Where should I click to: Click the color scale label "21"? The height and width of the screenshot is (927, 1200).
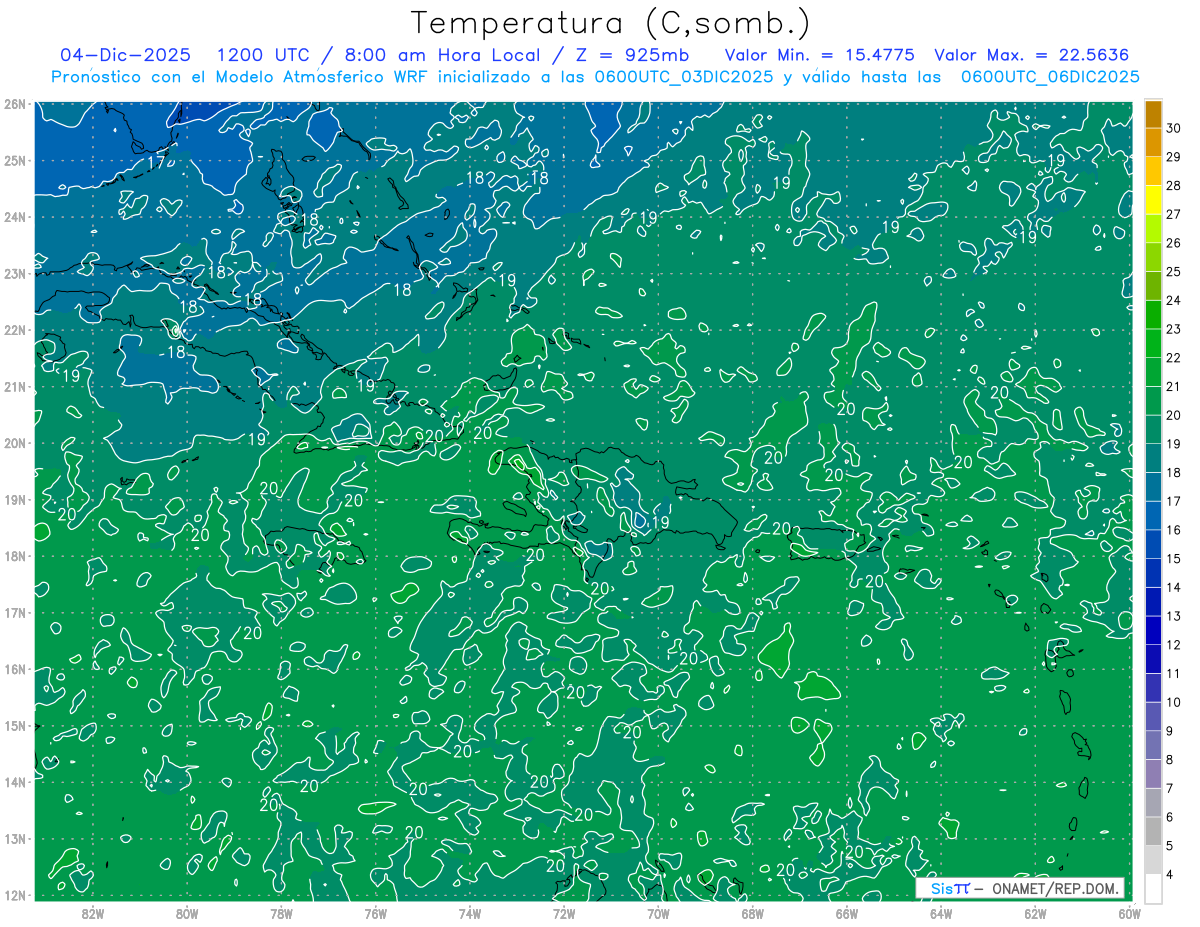[1174, 387]
